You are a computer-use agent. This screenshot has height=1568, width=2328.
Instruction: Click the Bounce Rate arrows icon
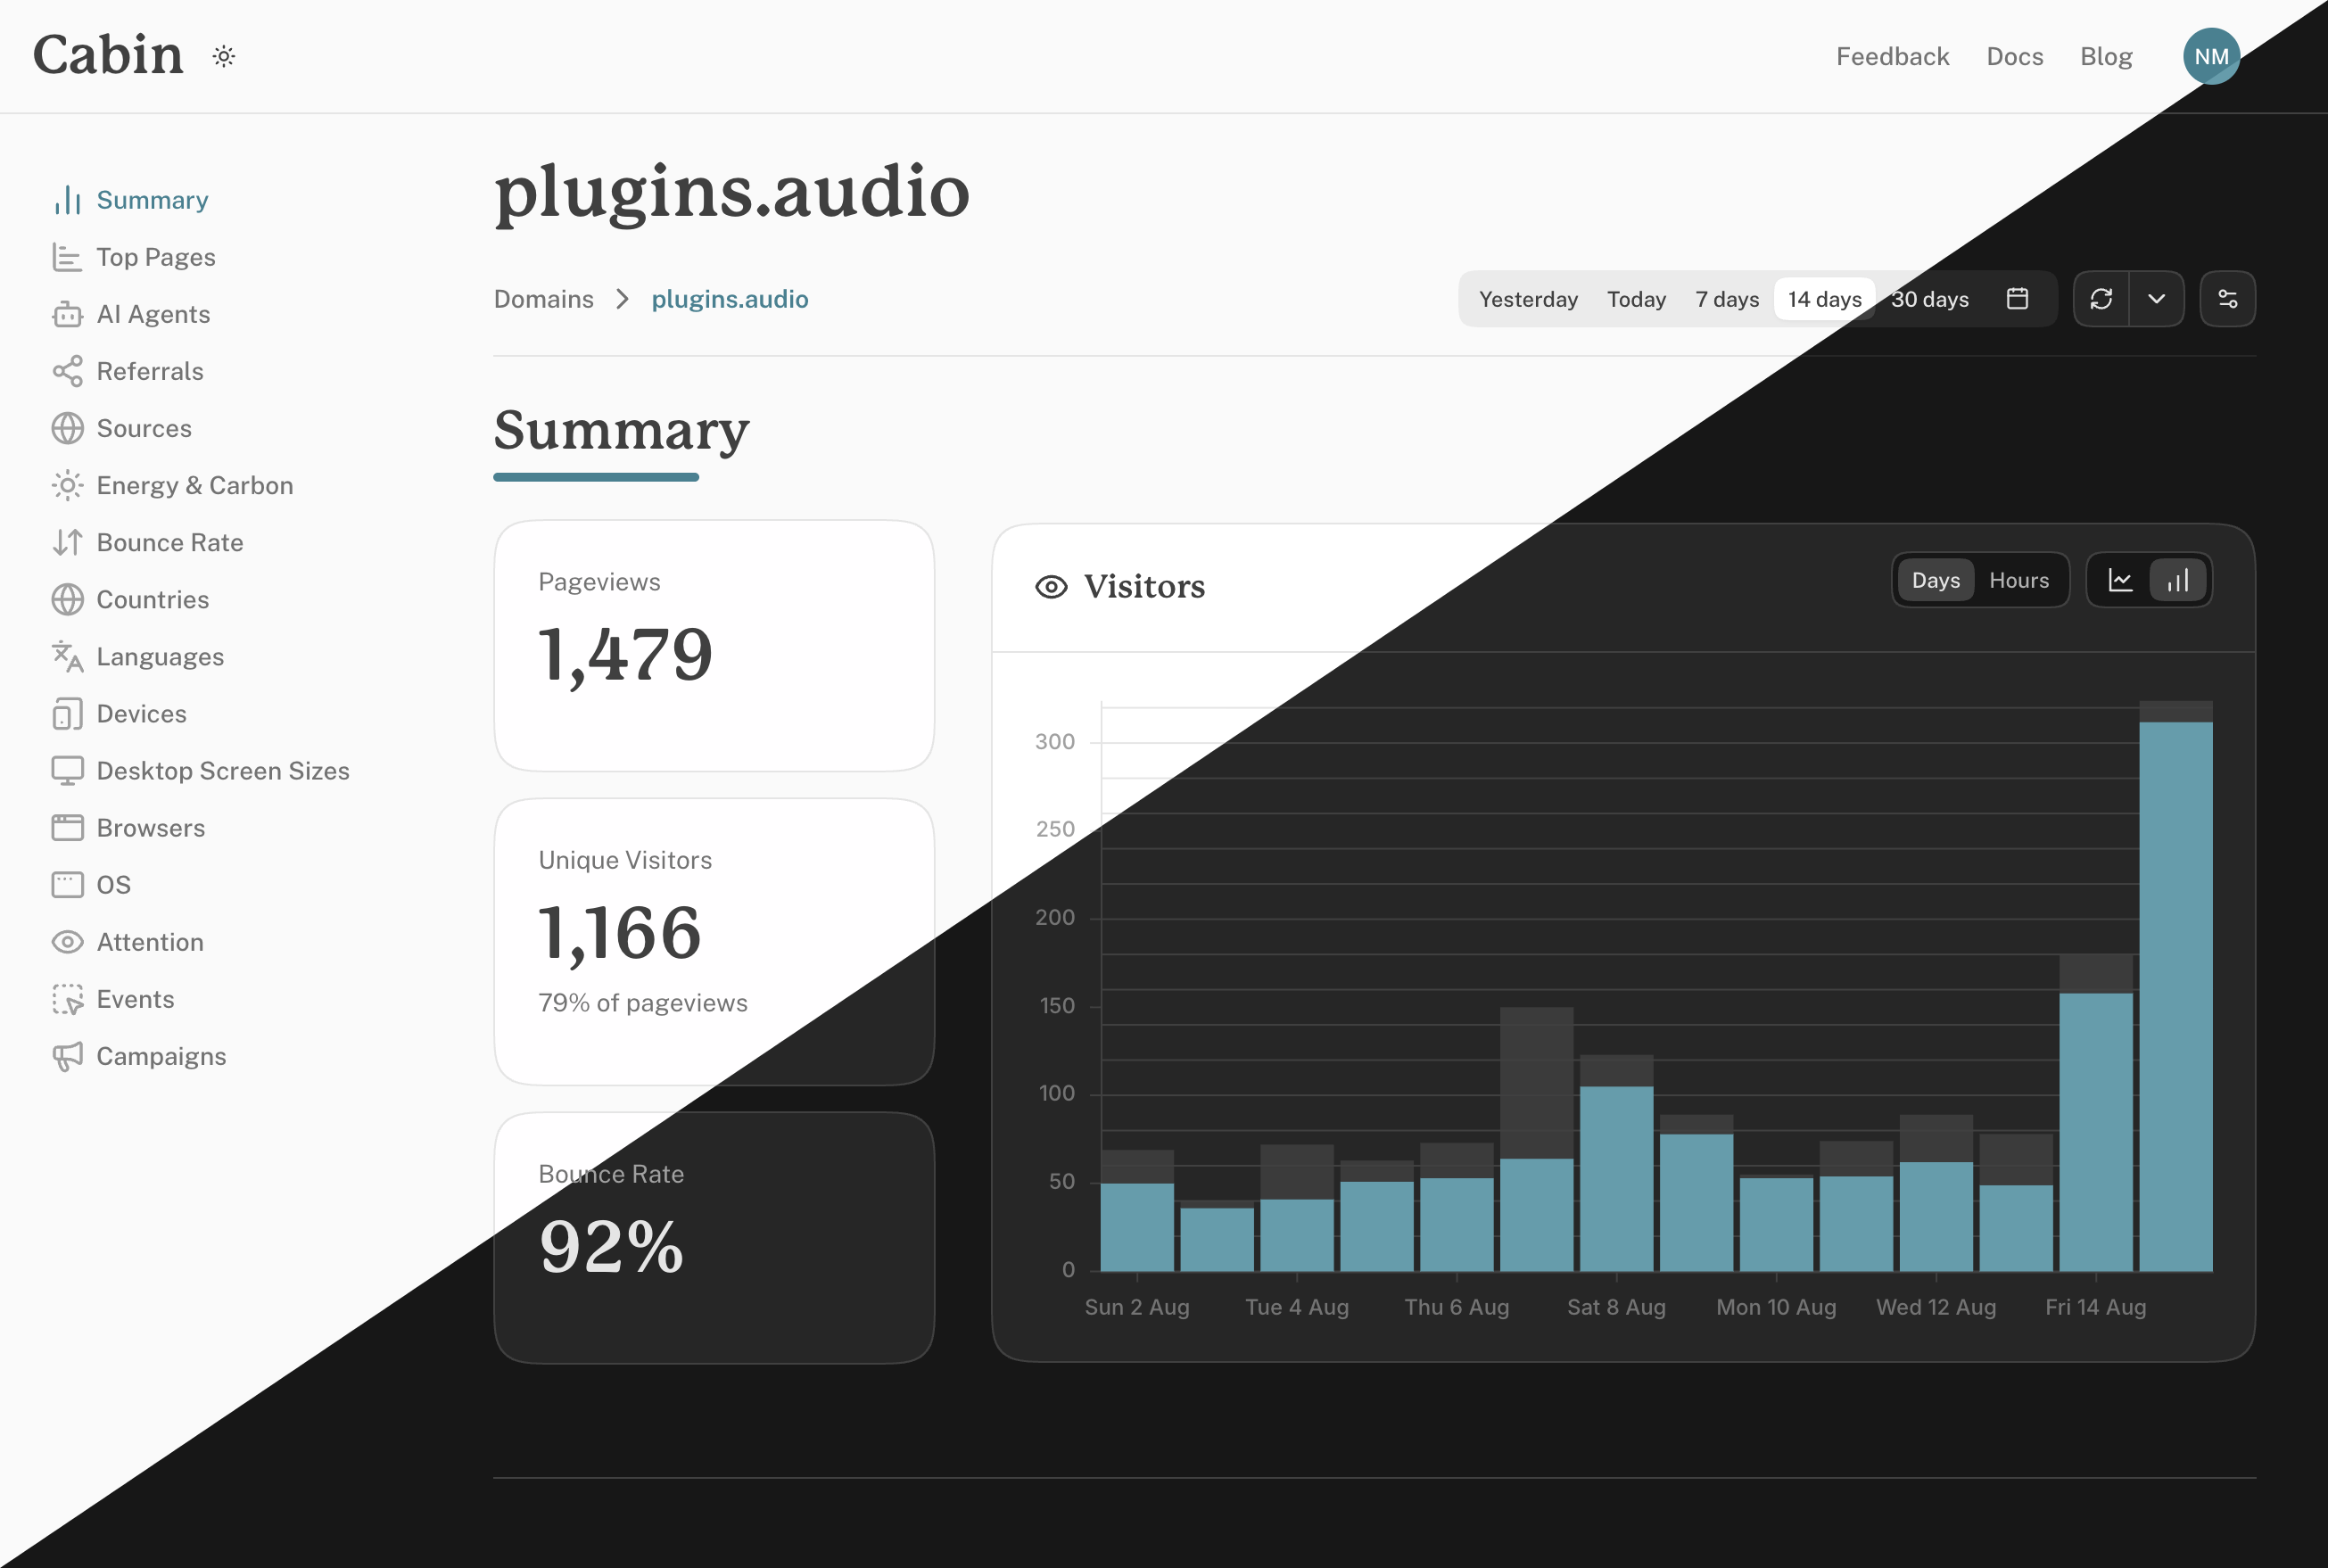(x=67, y=542)
